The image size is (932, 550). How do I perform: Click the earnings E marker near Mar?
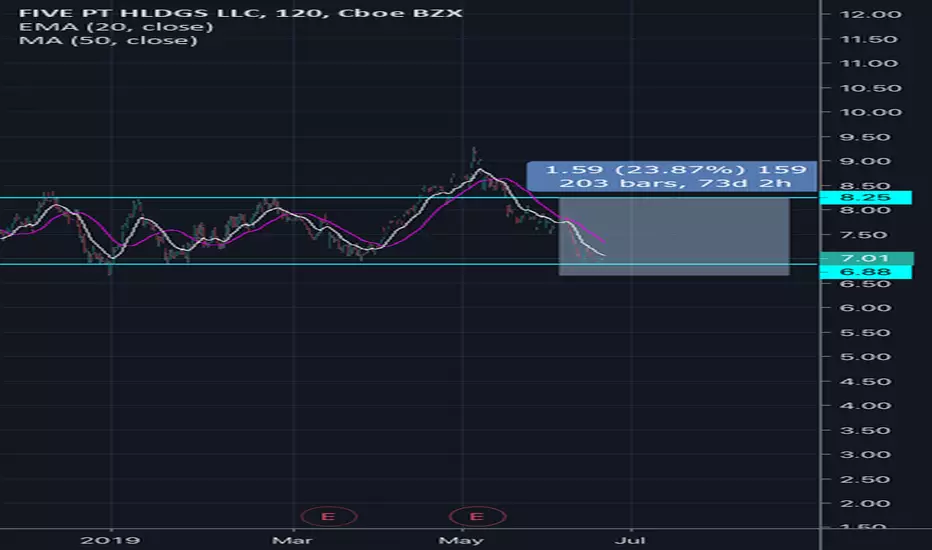pyautogui.click(x=329, y=516)
